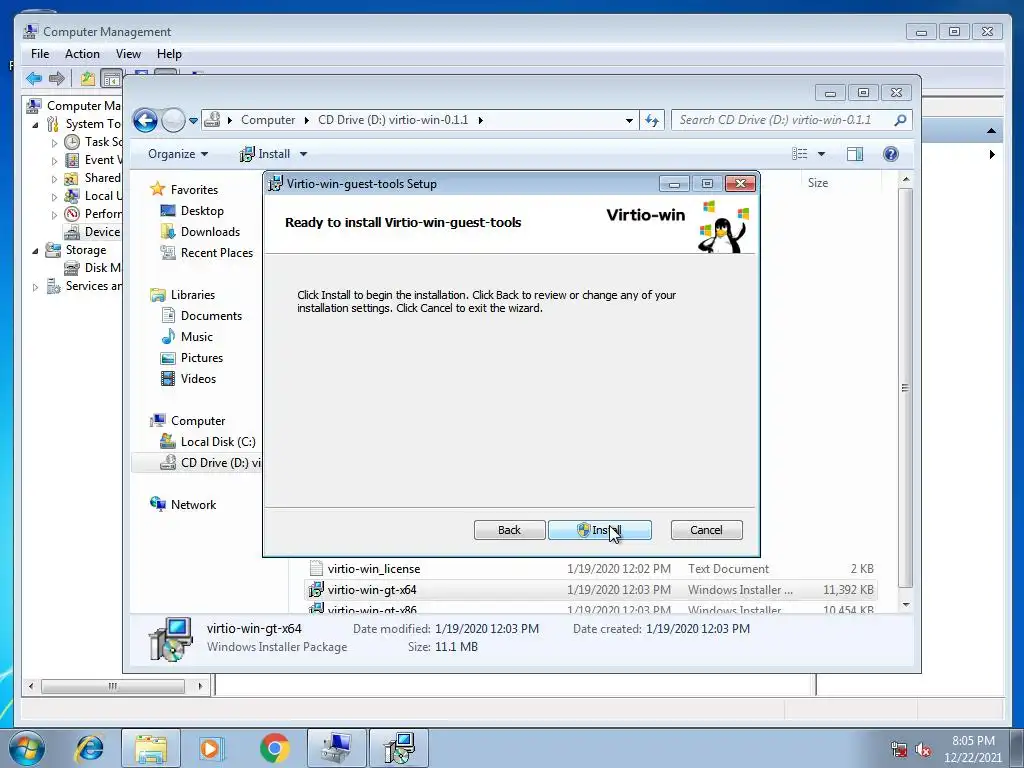
Task: Click Back in the Virtio-win setup dialog
Action: click(509, 530)
